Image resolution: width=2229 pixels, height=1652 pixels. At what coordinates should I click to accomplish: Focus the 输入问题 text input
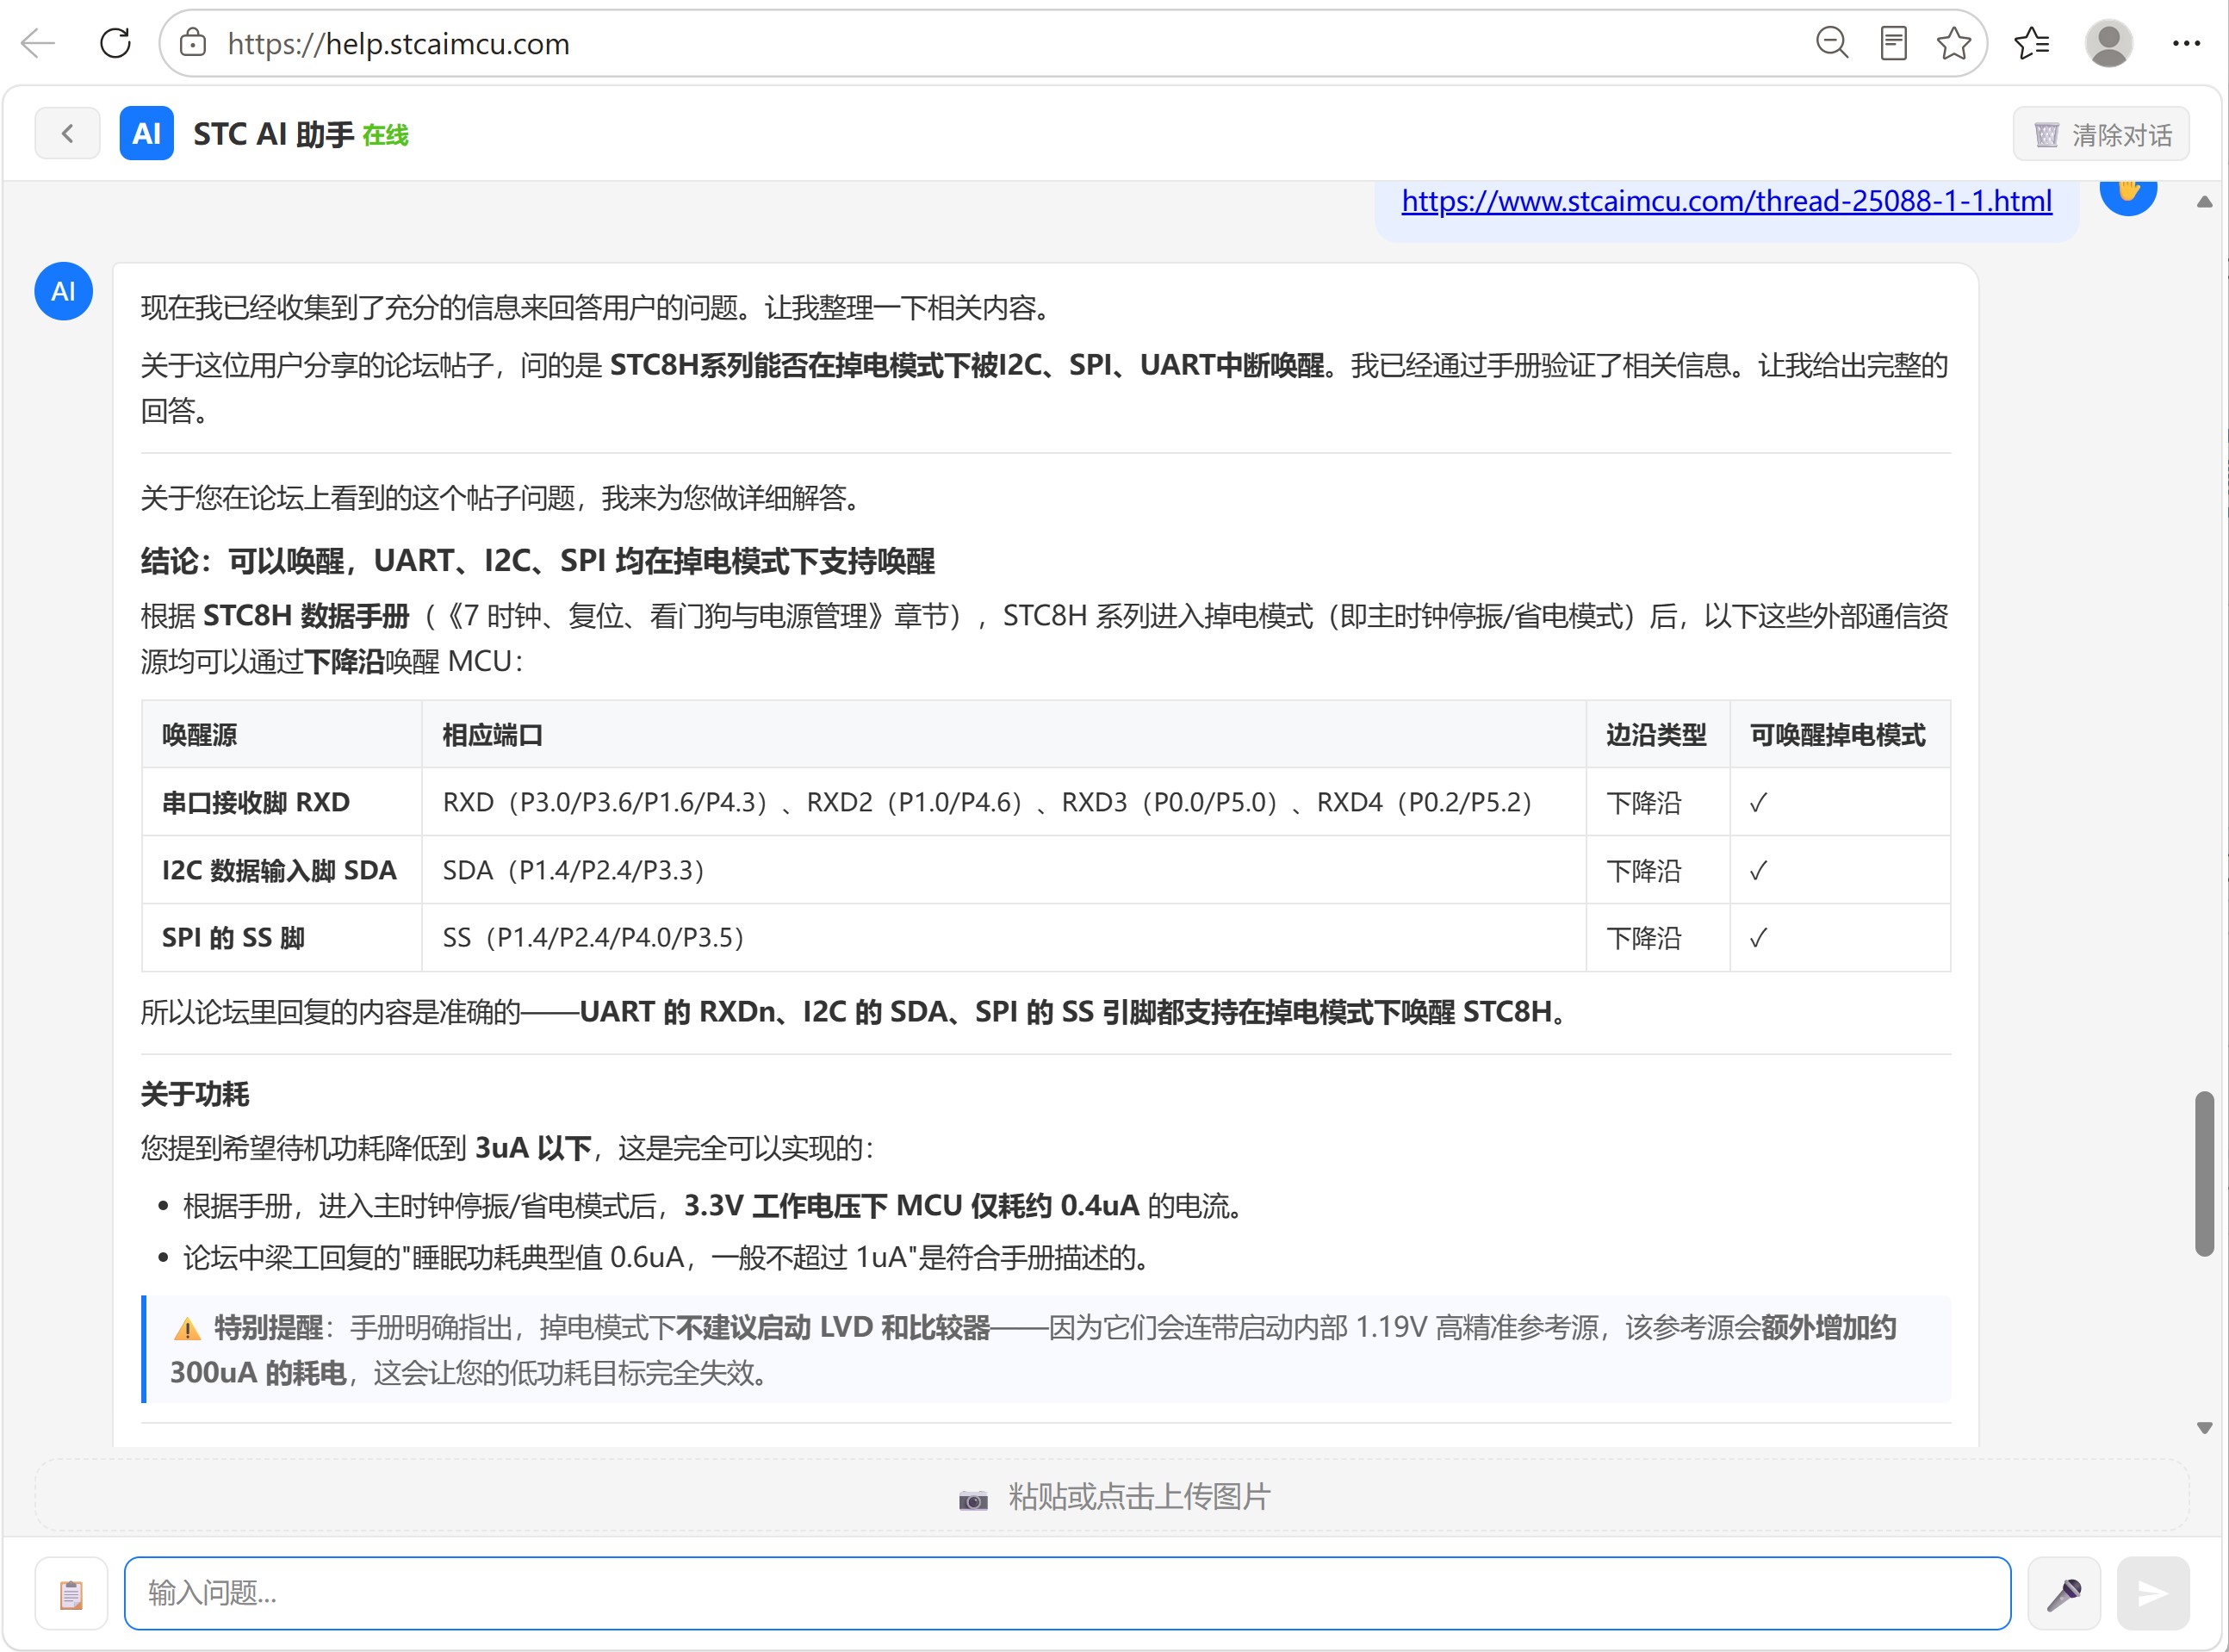pos(1067,1593)
